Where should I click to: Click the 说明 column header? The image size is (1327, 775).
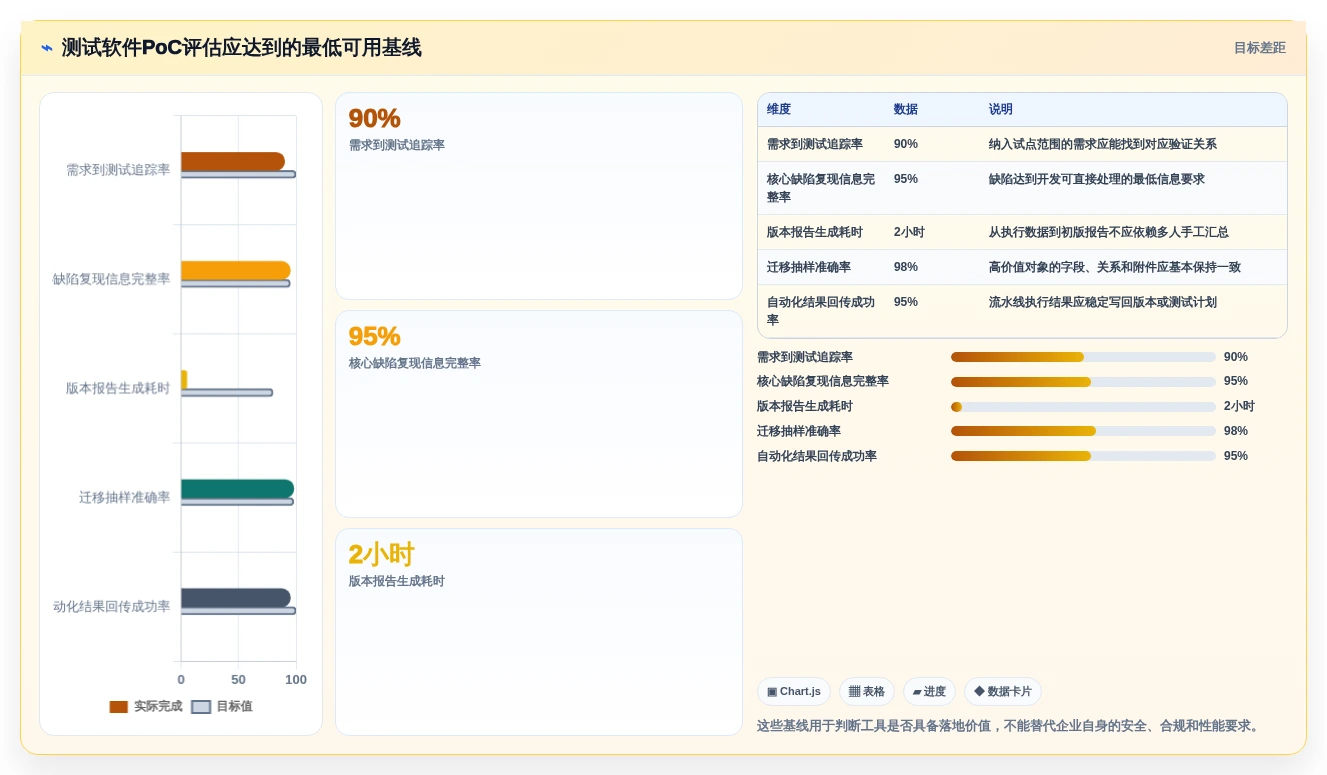point(1001,109)
